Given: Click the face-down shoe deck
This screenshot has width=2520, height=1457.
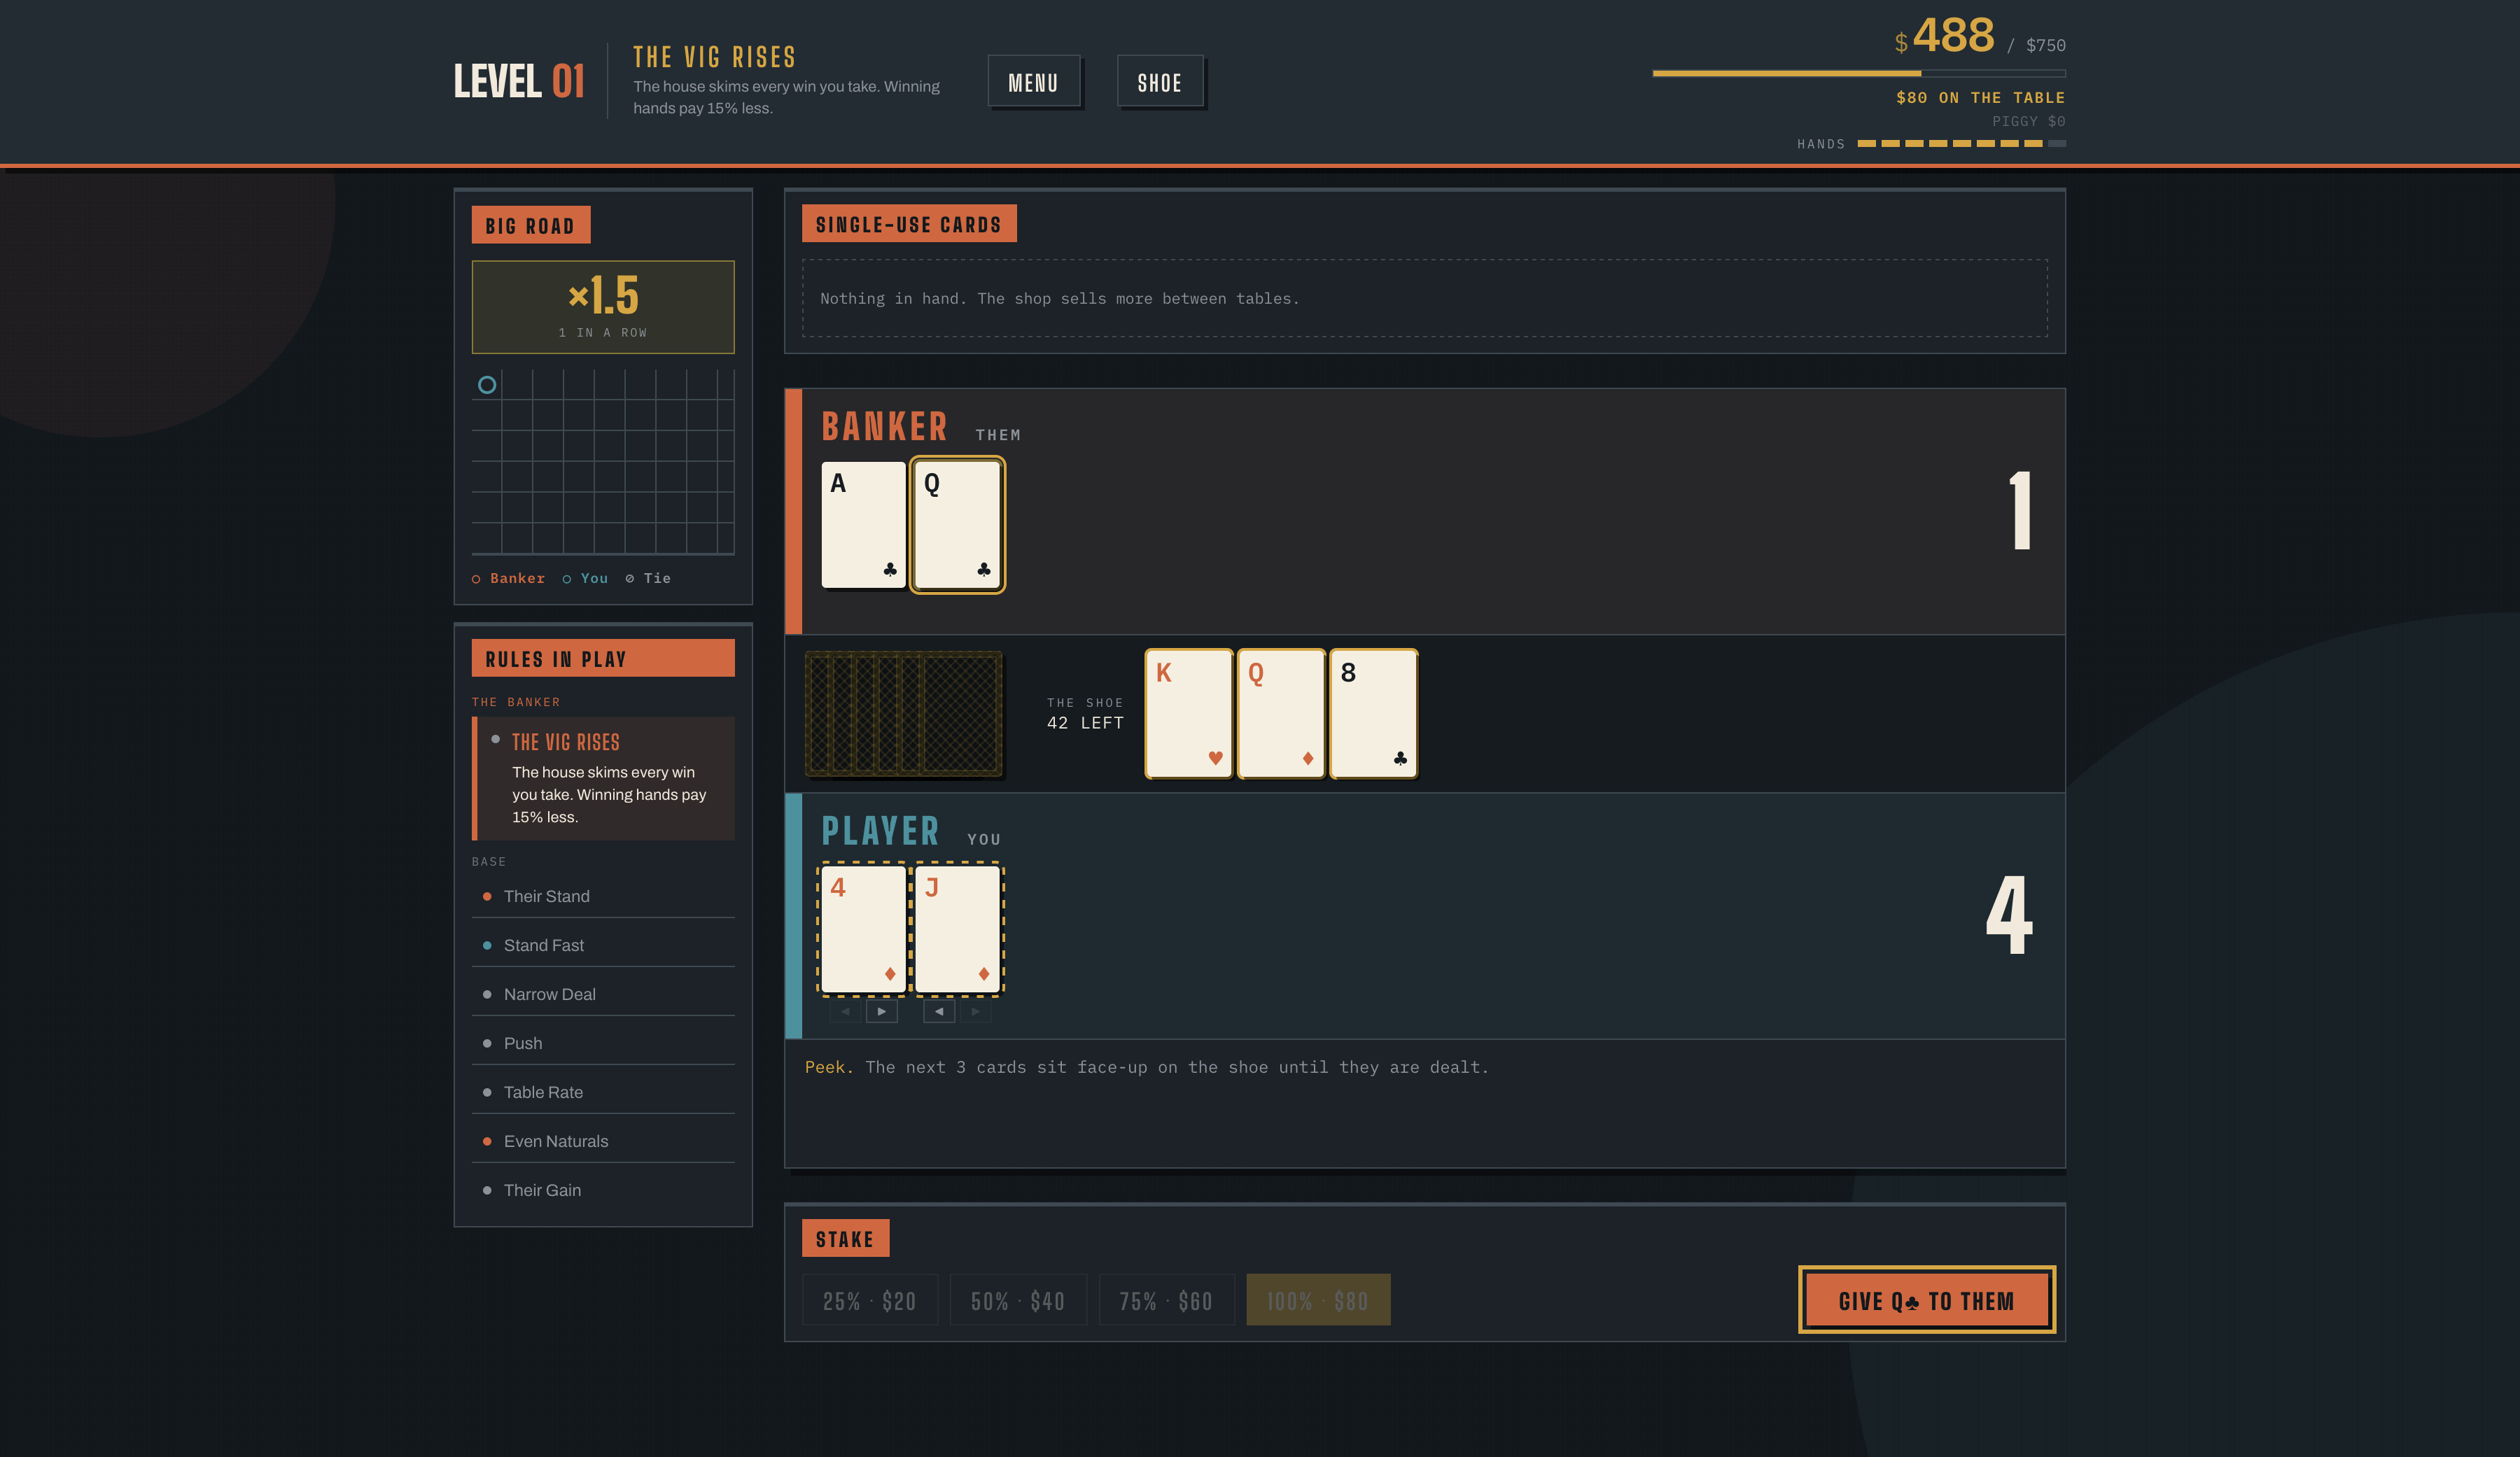Looking at the screenshot, I should coord(903,713).
